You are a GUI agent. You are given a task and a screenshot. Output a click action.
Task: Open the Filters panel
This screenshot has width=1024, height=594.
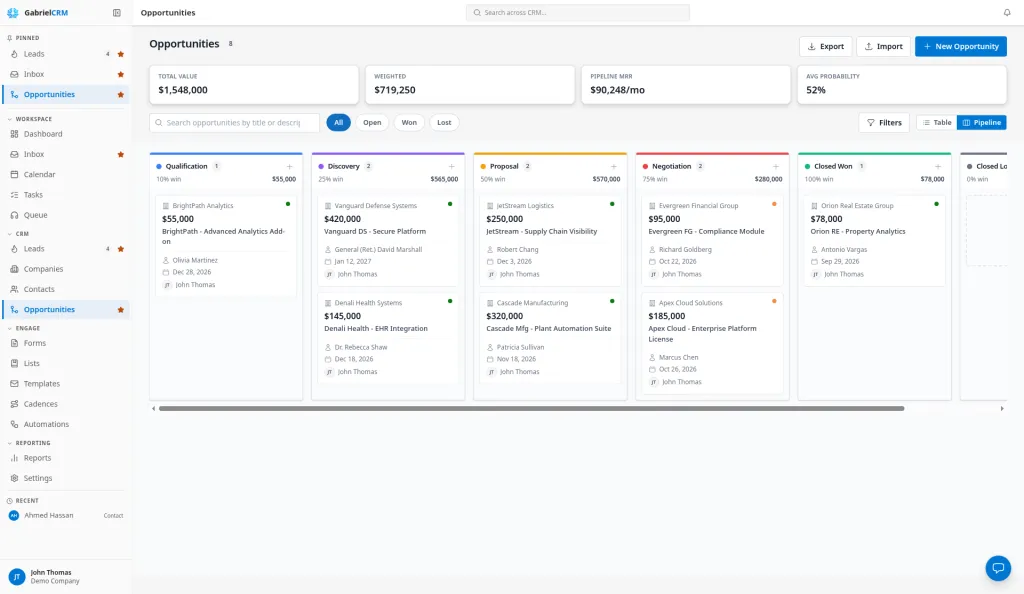tap(884, 123)
